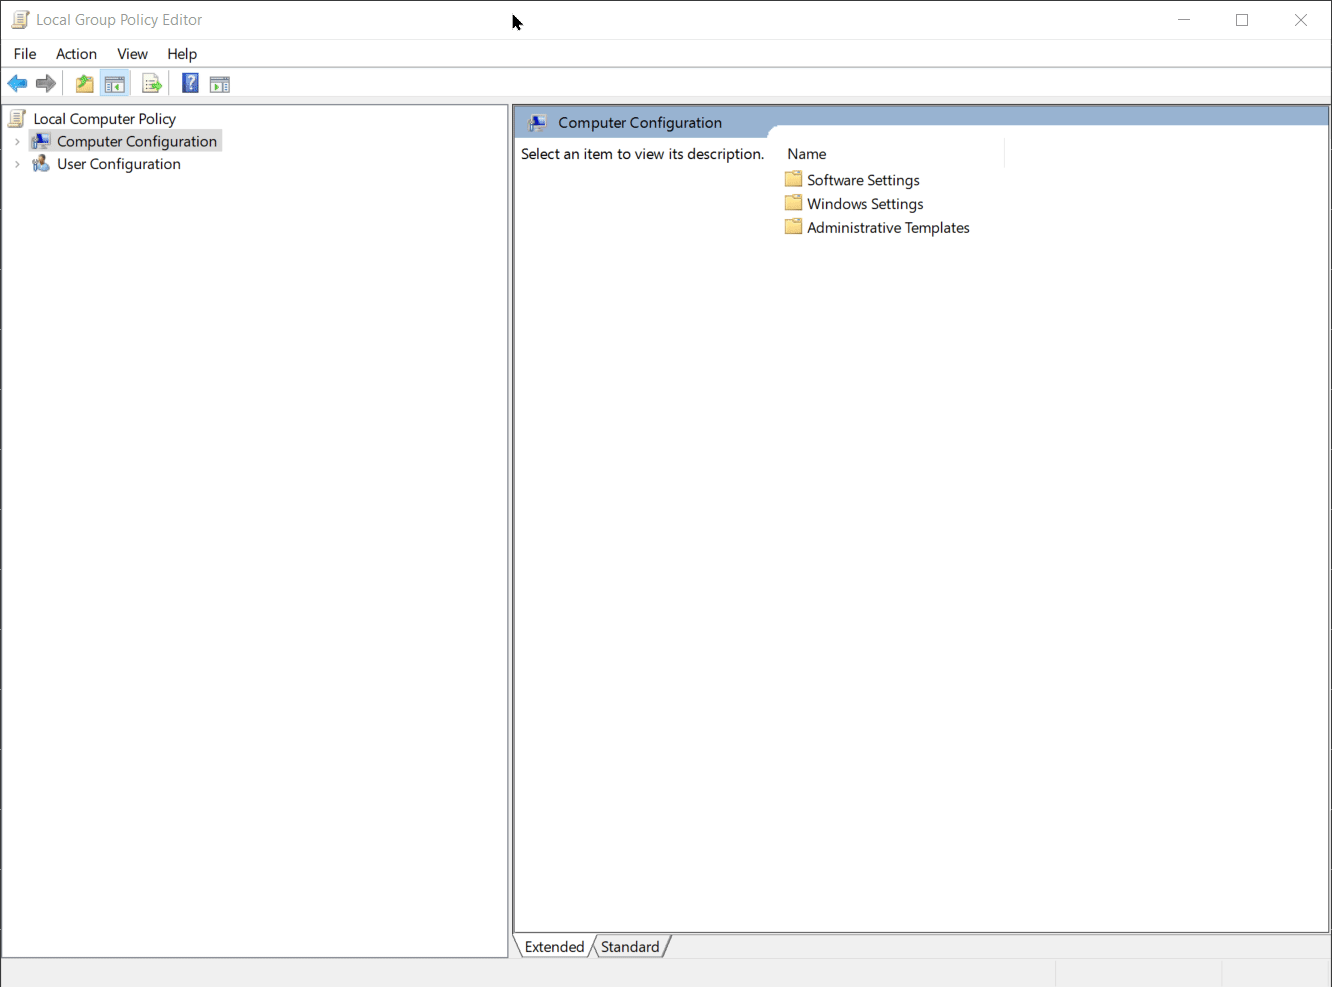Click the Forward navigation arrow icon
Image resolution: width=1332 pixels, height=987 pixels.
coord(45,83)
